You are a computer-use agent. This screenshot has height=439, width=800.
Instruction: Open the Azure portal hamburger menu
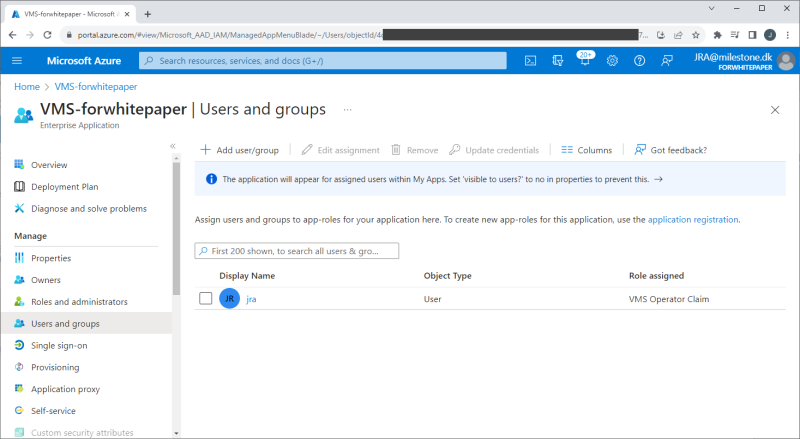(x=17, y=61)
